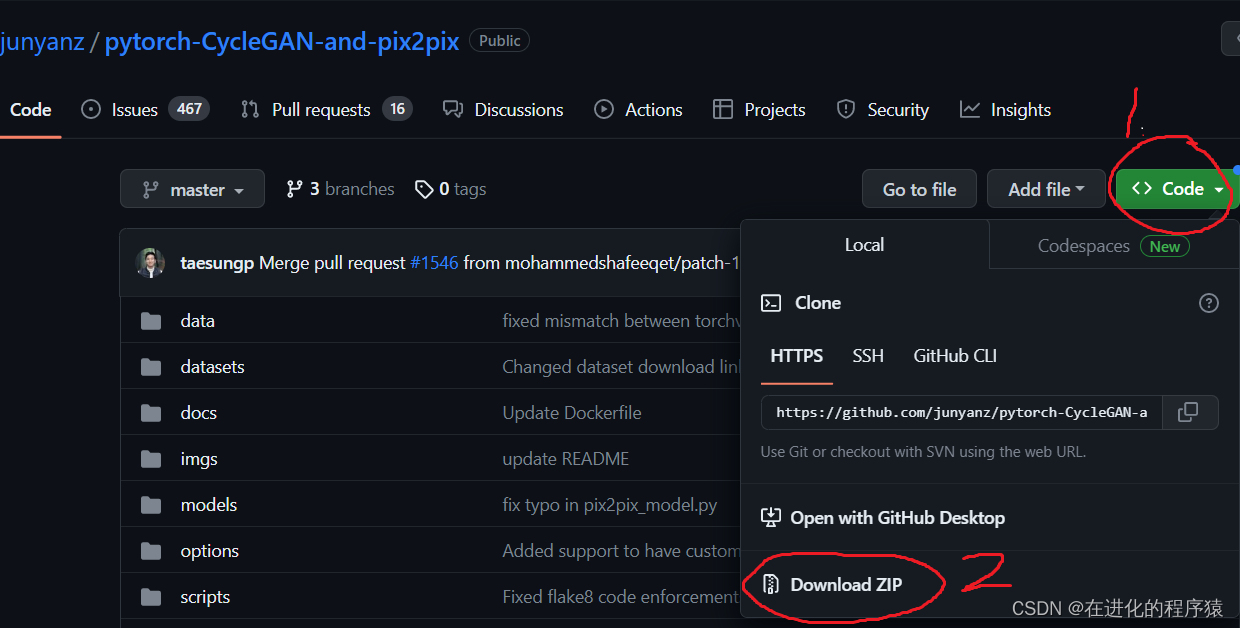Click the GitHub Desktop download icon

771,518
